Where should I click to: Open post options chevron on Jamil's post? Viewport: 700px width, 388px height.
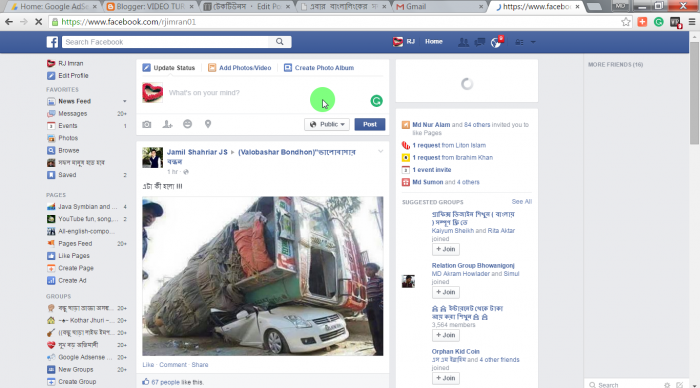click(x=380, y=151)
